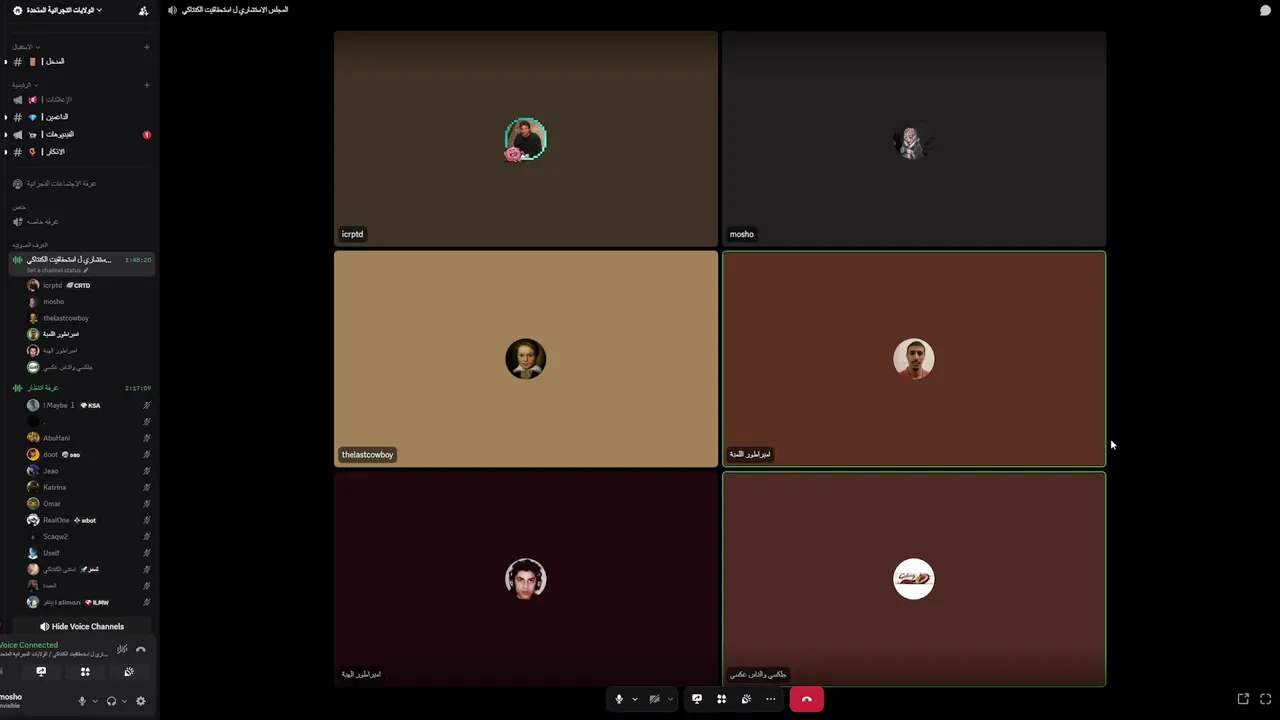Screen dimensions: 1280x720
Task: Share your screen from the call bar
Action: (x=697, y=699)
